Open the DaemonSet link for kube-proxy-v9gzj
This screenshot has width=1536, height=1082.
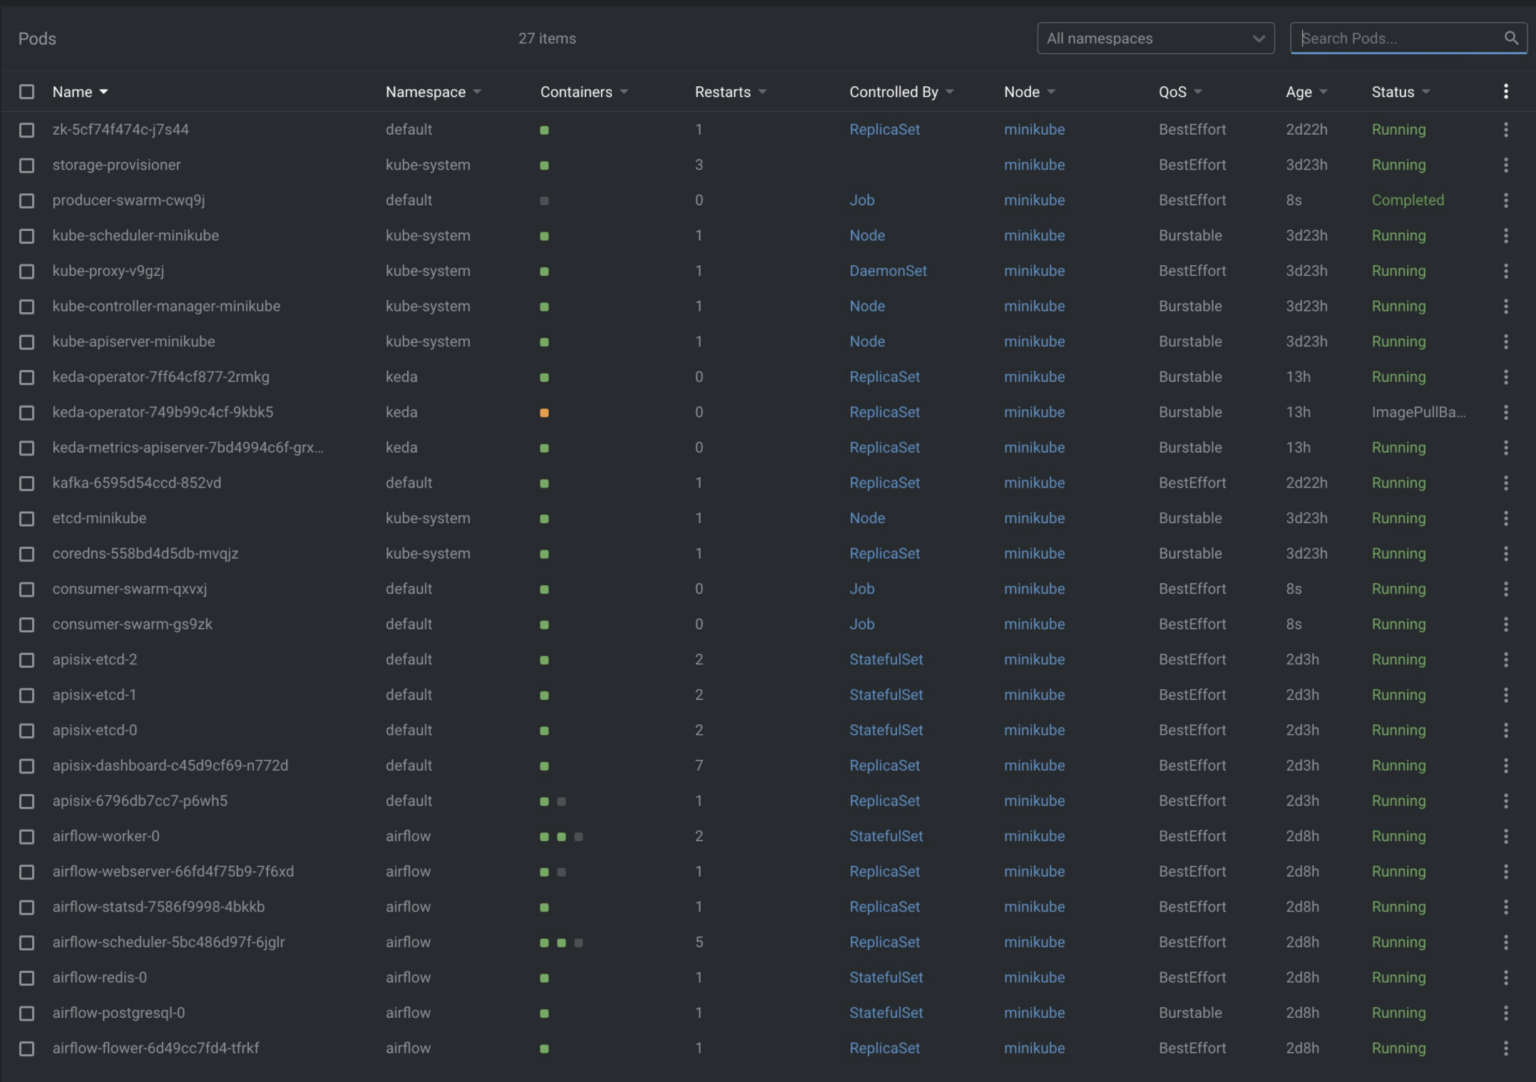point(887,271)
